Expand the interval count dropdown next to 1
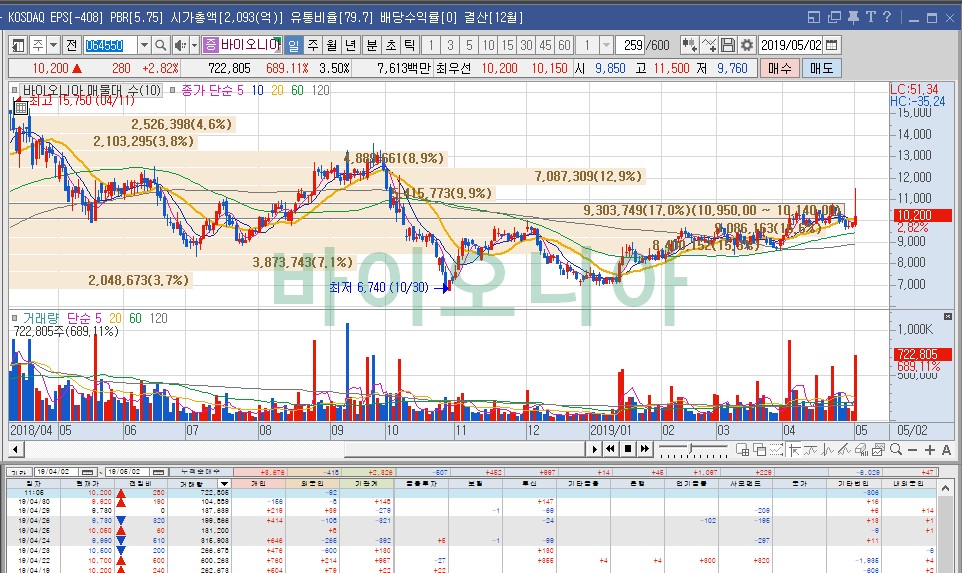Image resolution: width=962 pixels, height=573 pixels. [x=607, y=45]
